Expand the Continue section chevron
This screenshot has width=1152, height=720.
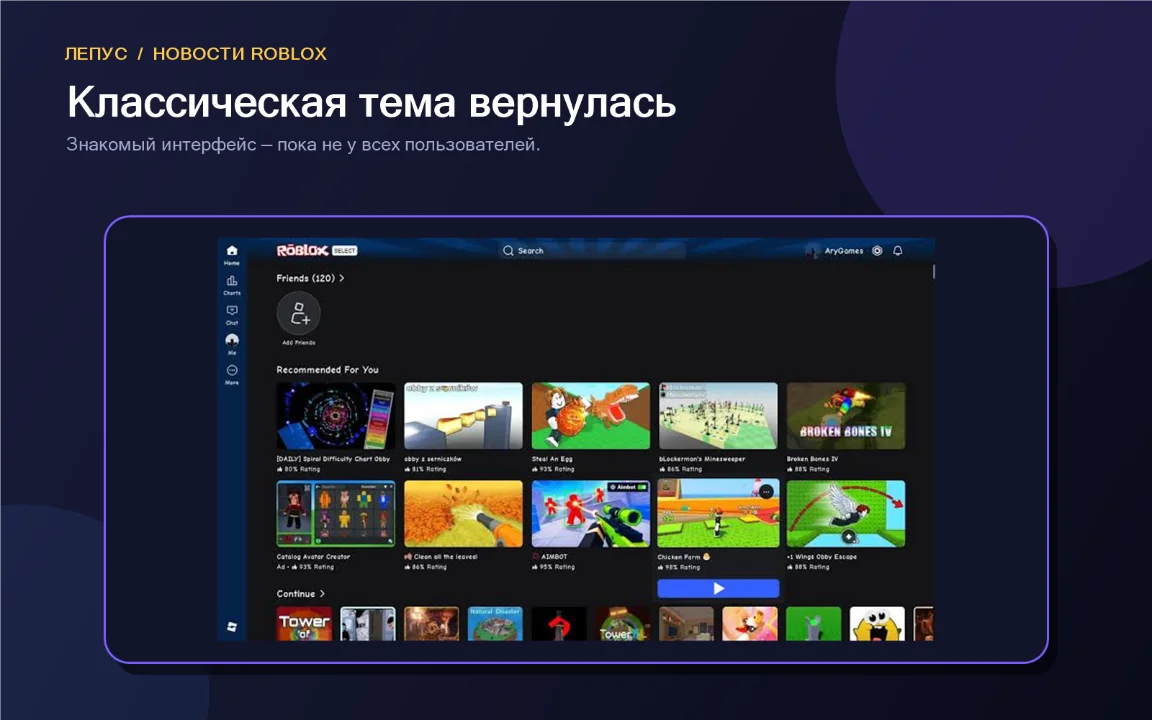[x=322, y=594]
